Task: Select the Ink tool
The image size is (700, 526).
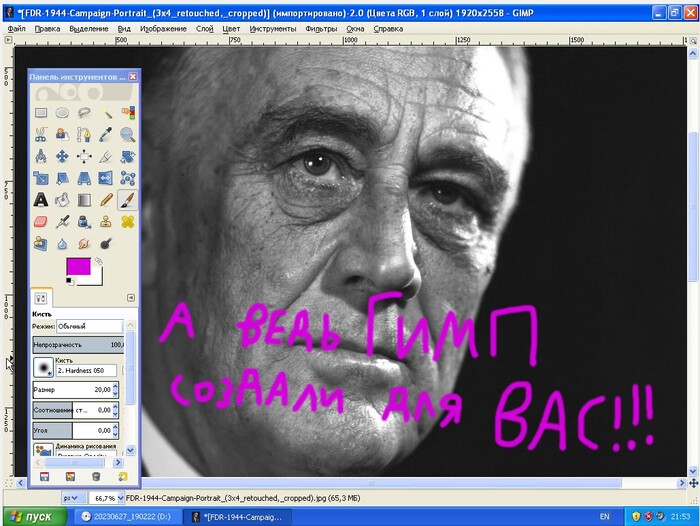Action: (84, 222)
